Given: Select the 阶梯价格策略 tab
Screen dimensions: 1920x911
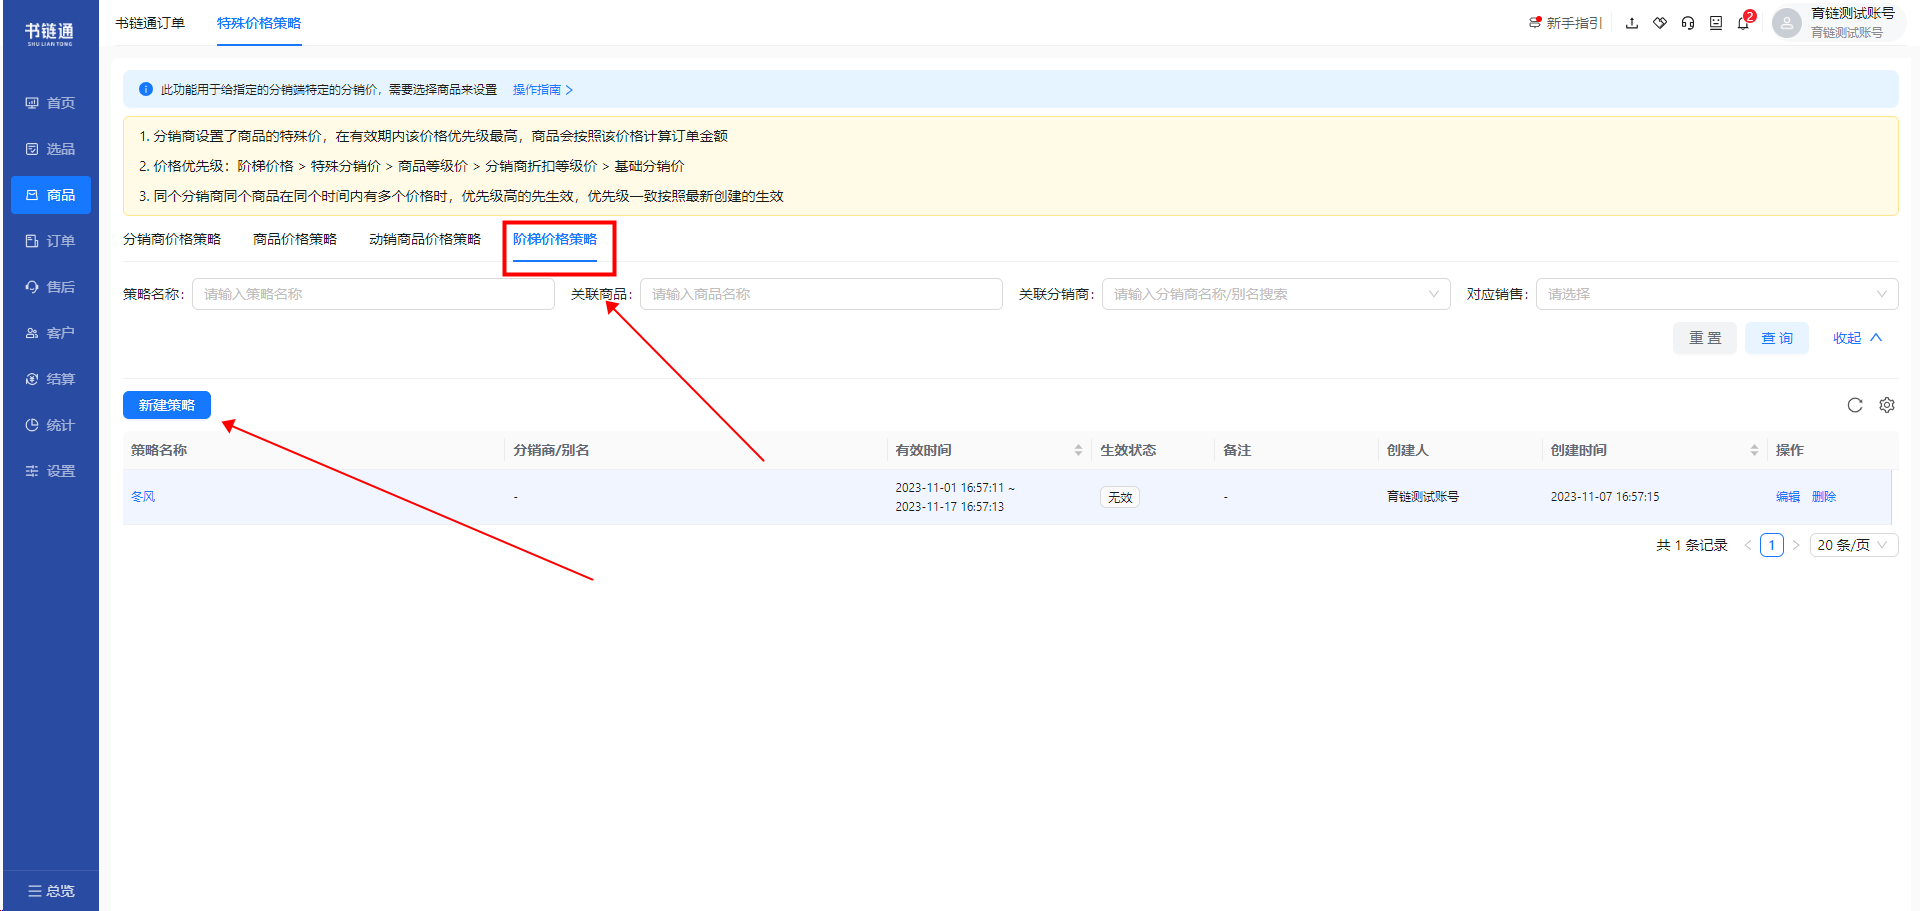Looking at the screenshot, I should pos(555,239).
